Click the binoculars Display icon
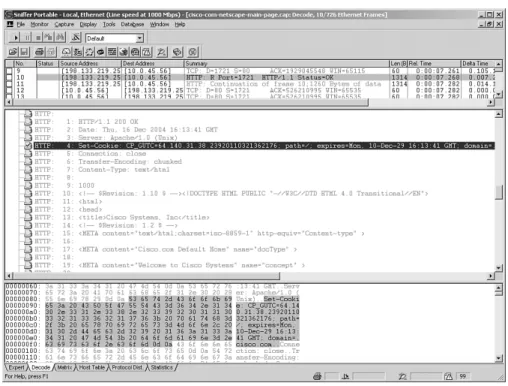The width and height of the screenshot is (508, 386). tap(60, 38)
